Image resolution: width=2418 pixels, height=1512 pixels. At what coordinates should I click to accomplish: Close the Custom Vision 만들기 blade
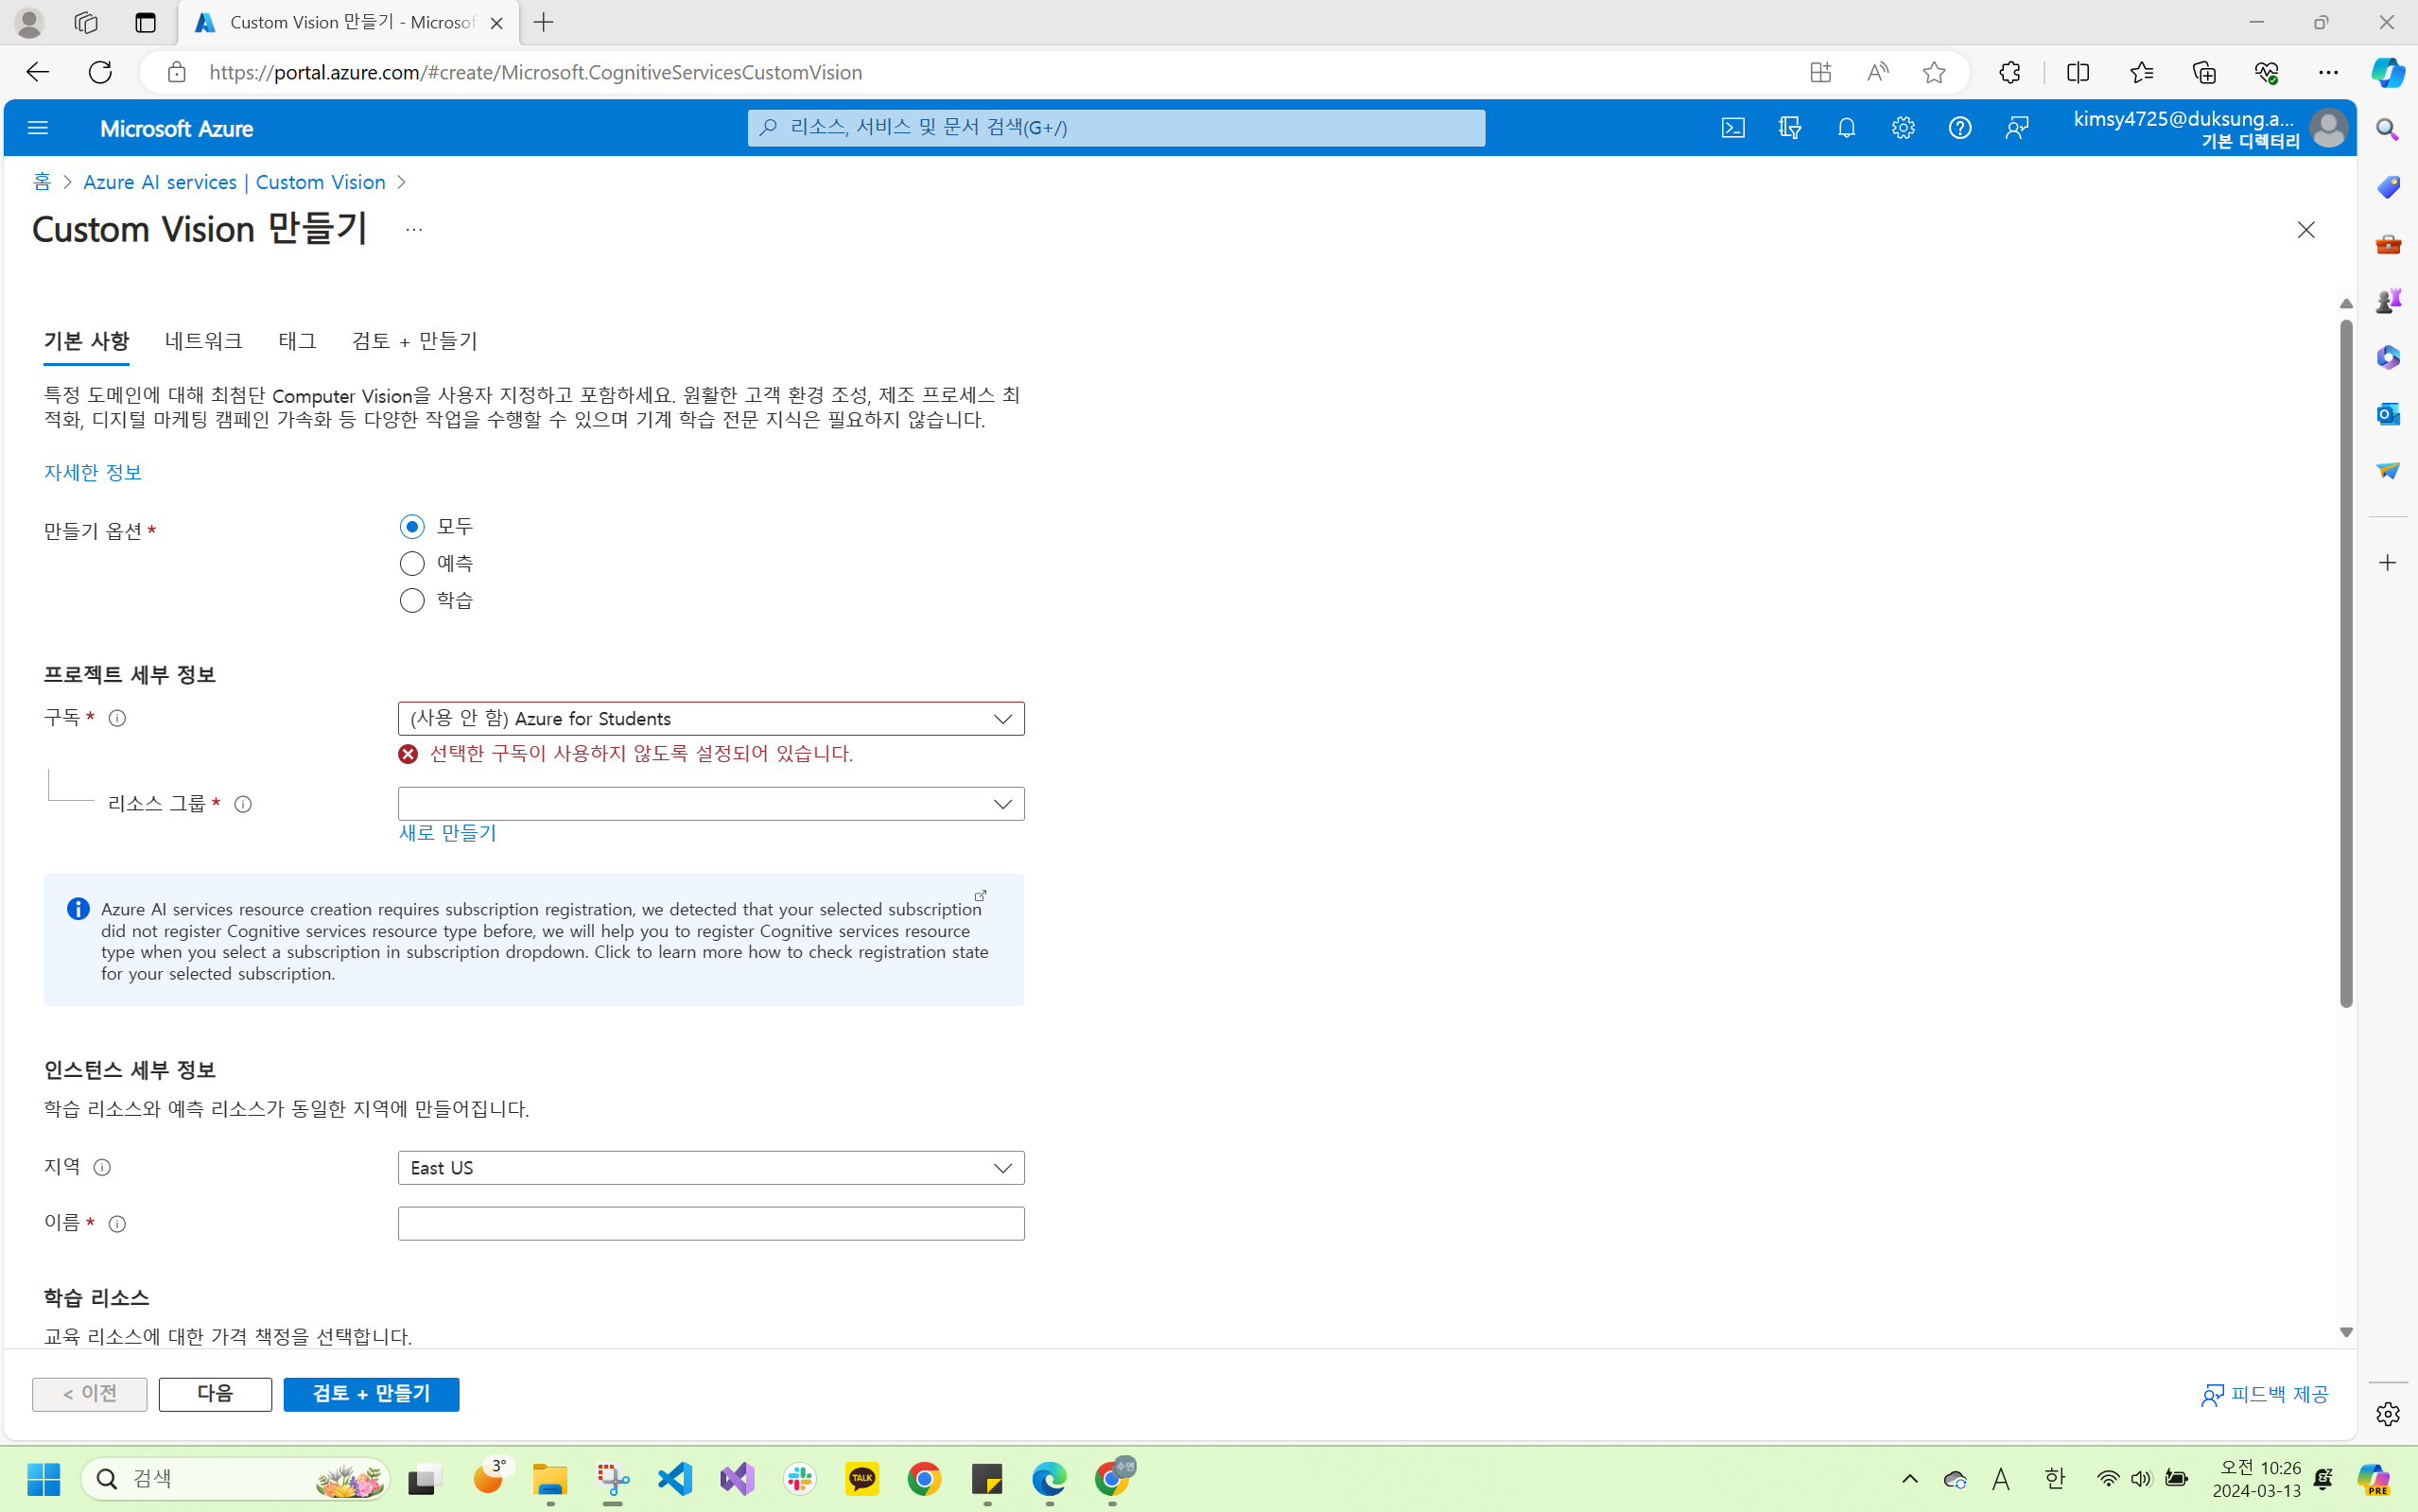point(2306,230)
